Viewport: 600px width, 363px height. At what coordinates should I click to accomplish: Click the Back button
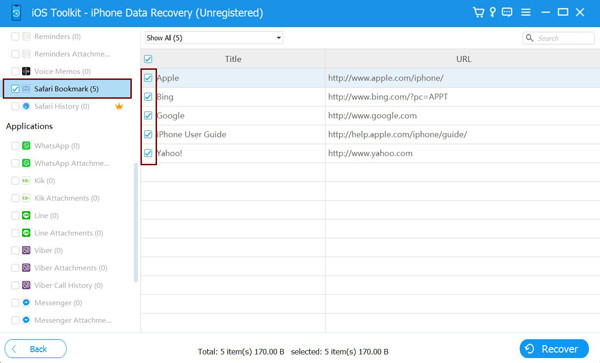pyautogui.click(x=36, y=349)
